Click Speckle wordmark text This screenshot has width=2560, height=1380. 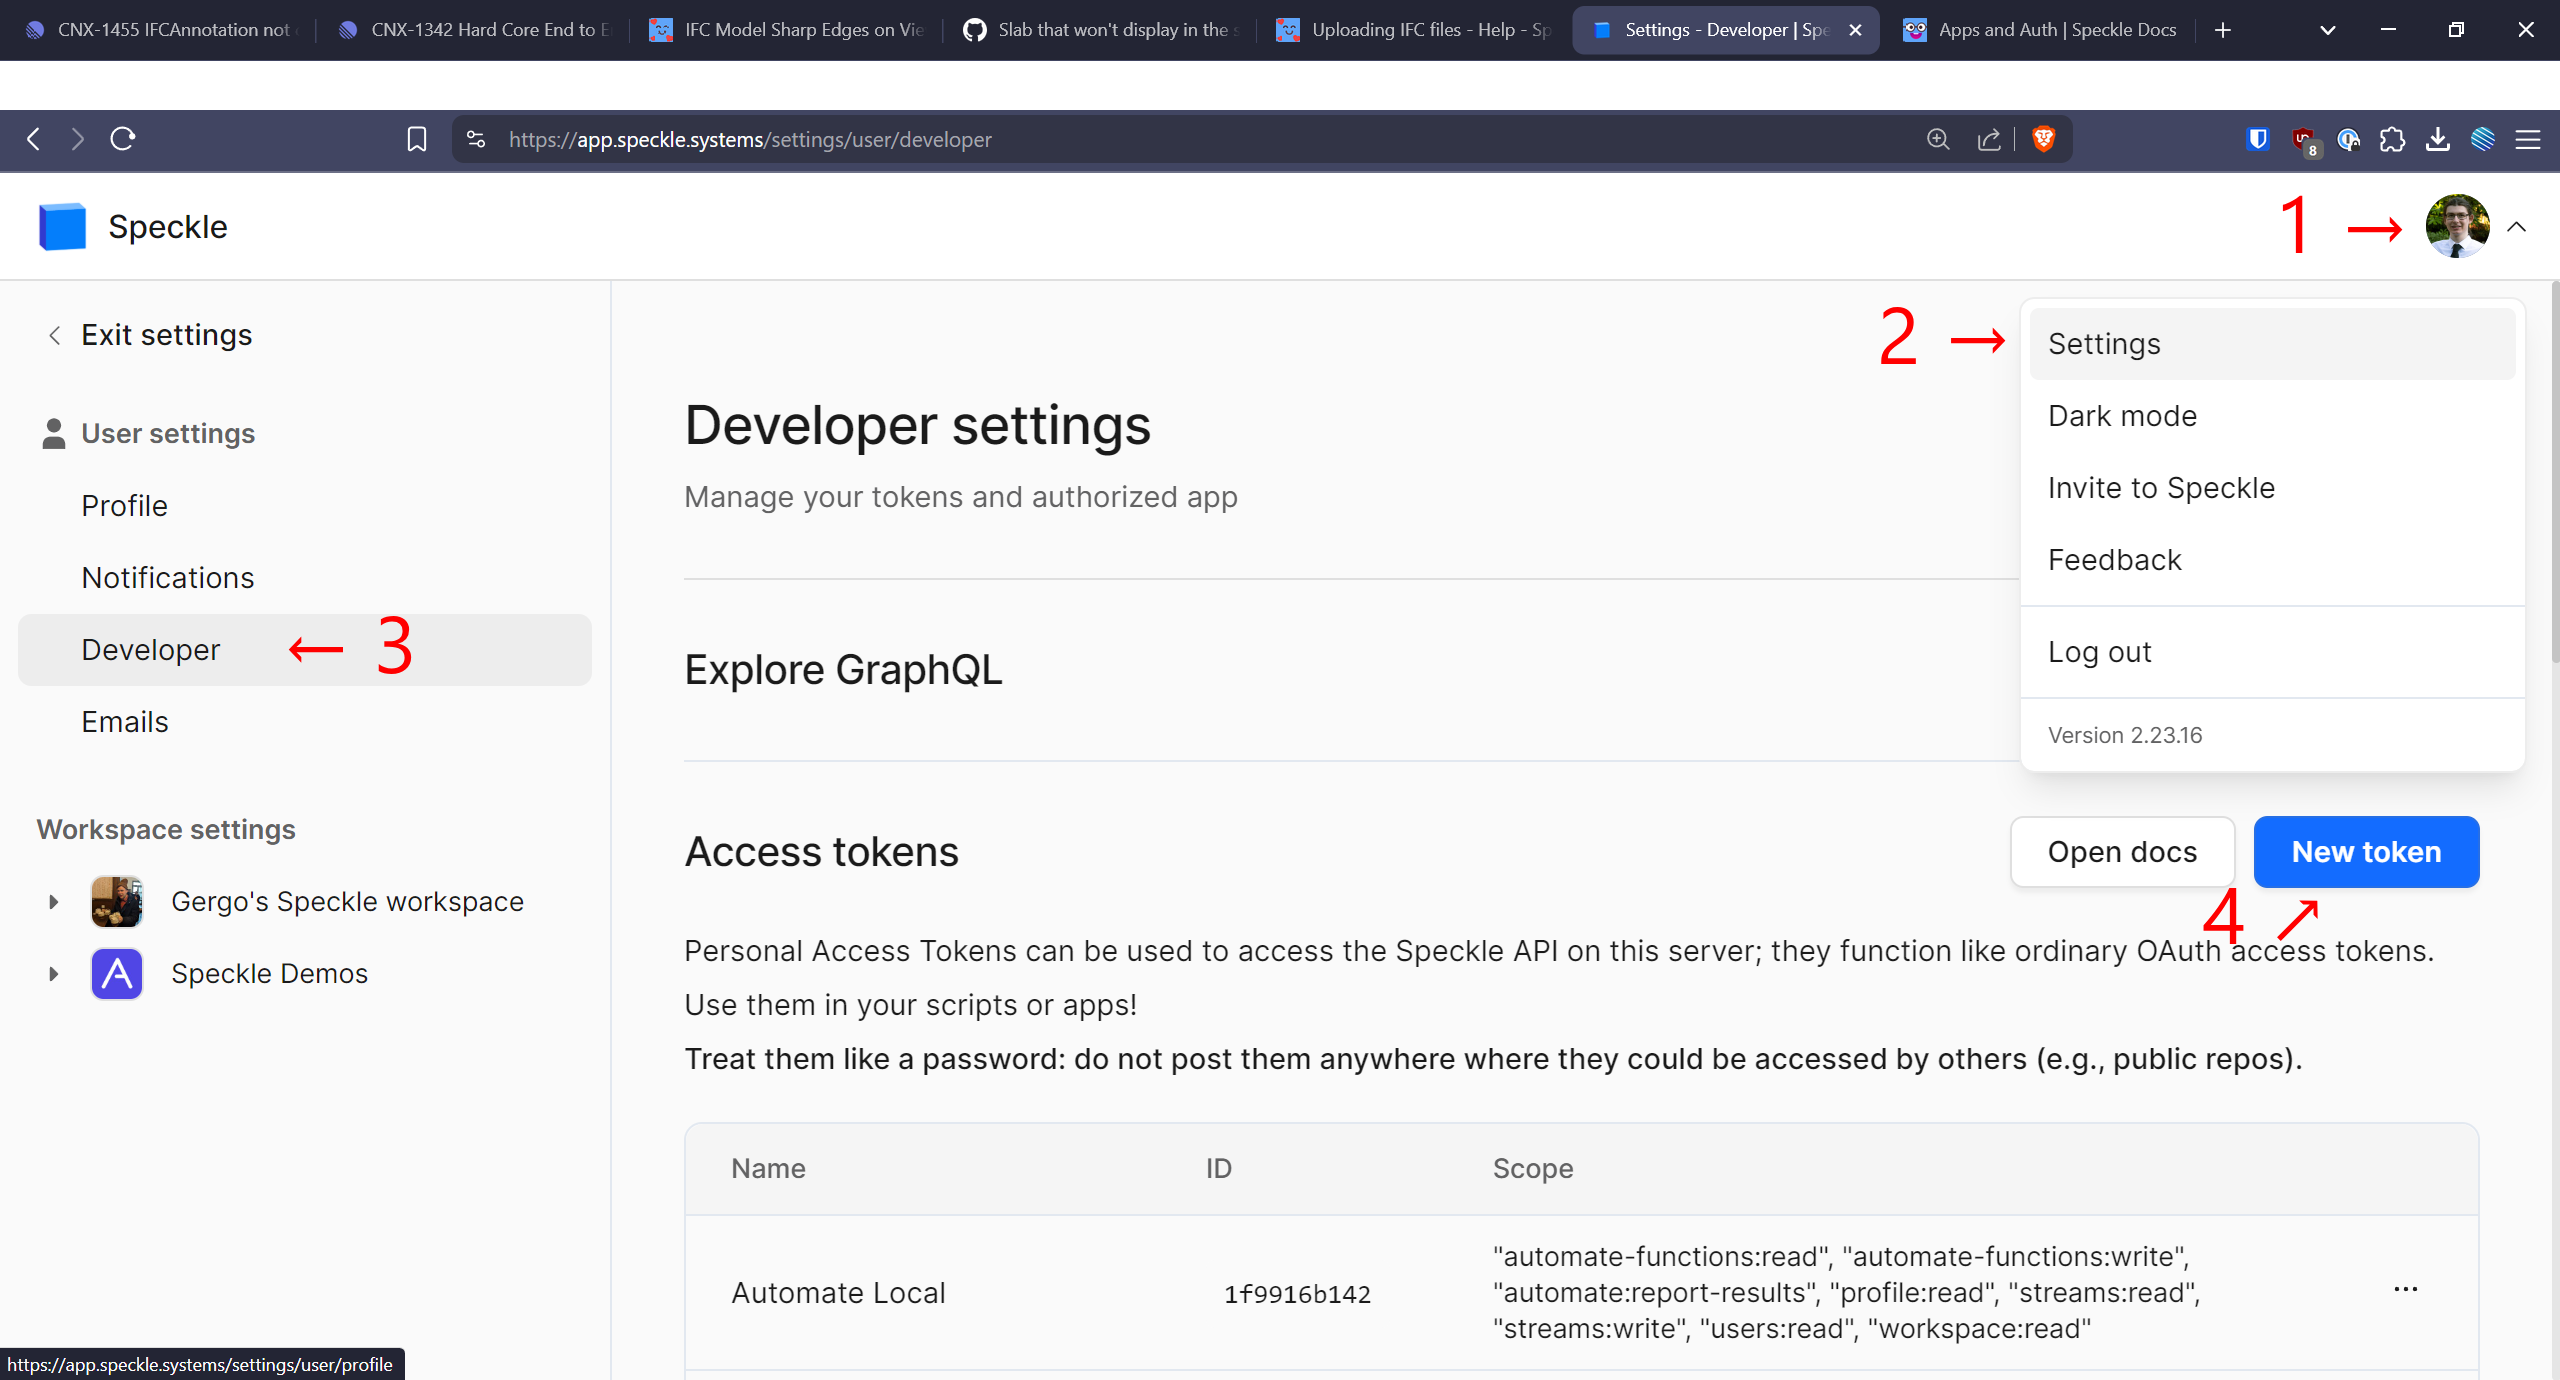coord(168,227)
